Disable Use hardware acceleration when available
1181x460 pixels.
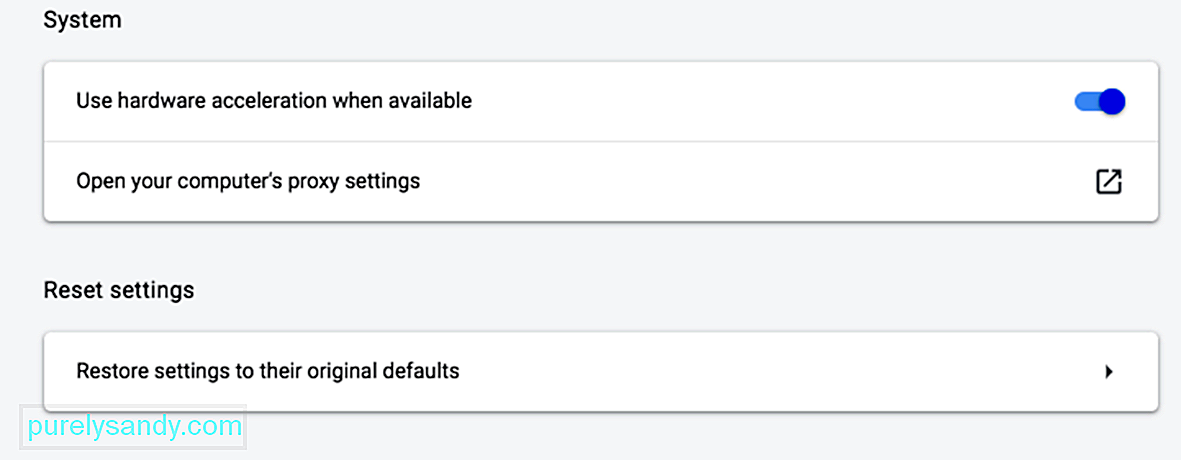pos(1100,101)
